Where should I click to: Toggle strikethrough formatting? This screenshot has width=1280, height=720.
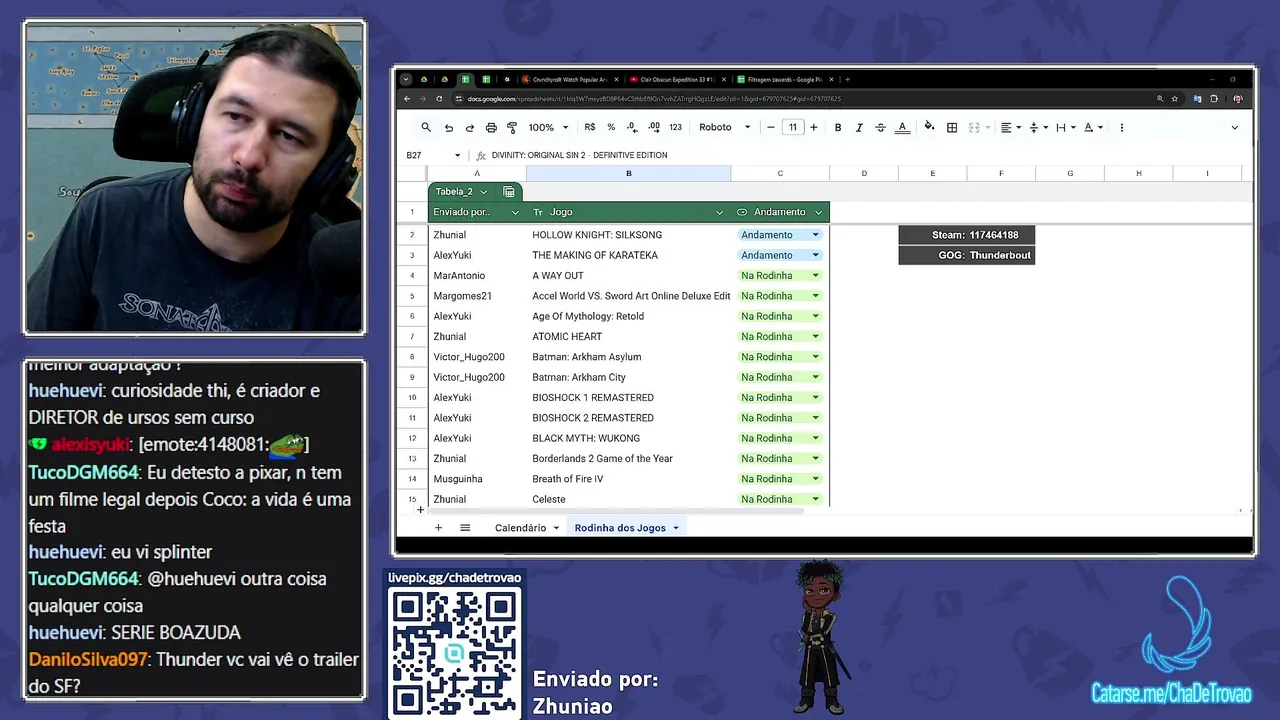point(880,127)
